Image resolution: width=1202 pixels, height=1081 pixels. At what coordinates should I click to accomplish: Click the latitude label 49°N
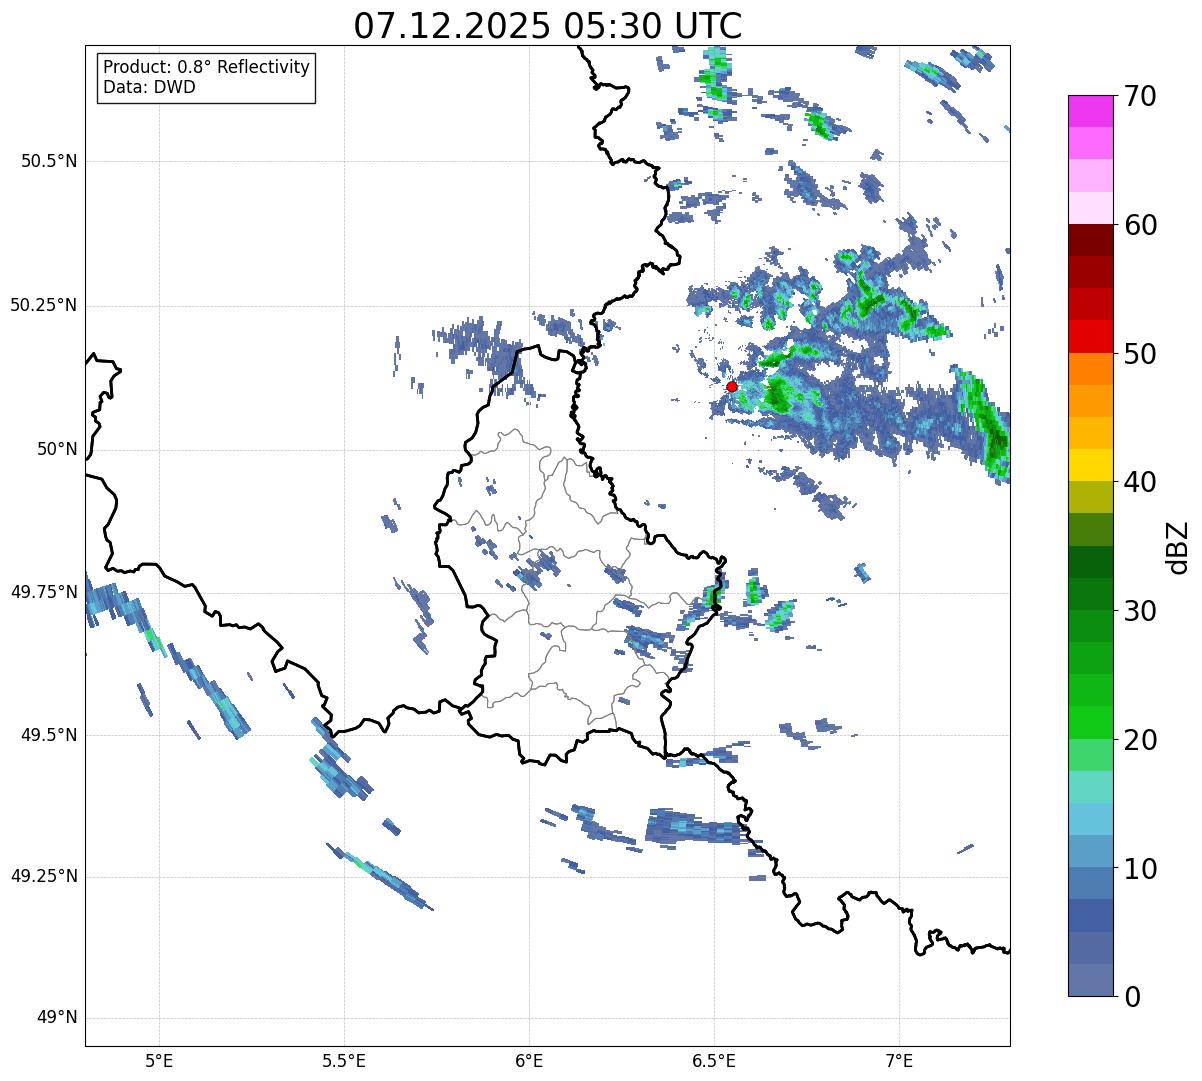[x=57, y=1017]
